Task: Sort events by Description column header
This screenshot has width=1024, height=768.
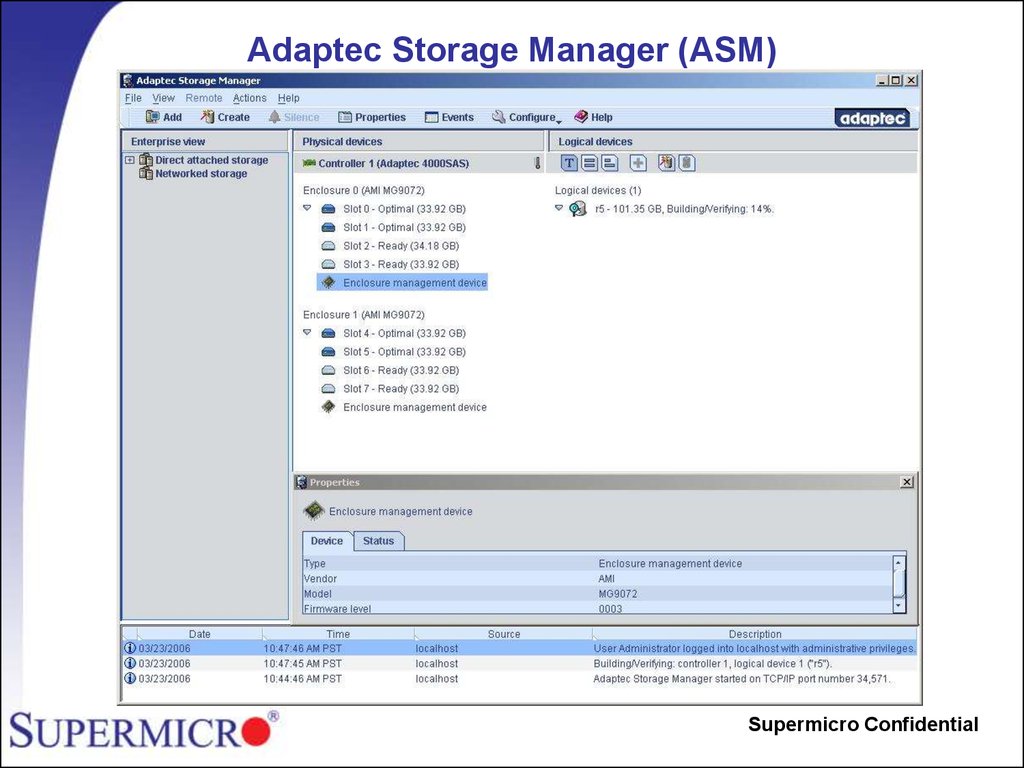Action: 755,634
